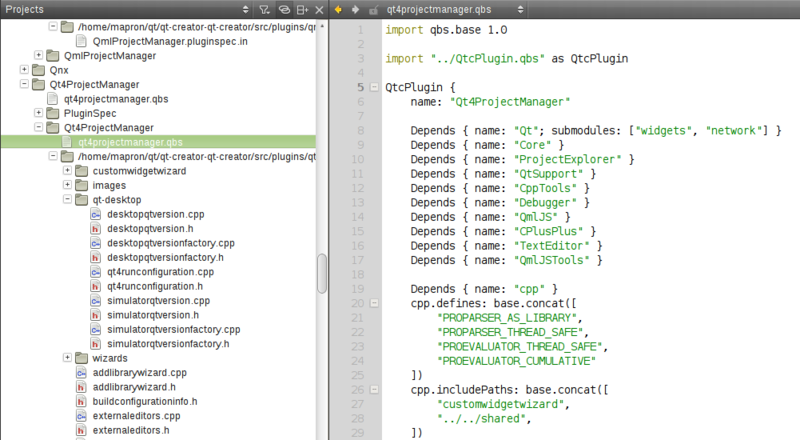The width and height of the screenshot is (800, 440).
Task: Click line number 19 in the gutter
Action: (358, 289)
